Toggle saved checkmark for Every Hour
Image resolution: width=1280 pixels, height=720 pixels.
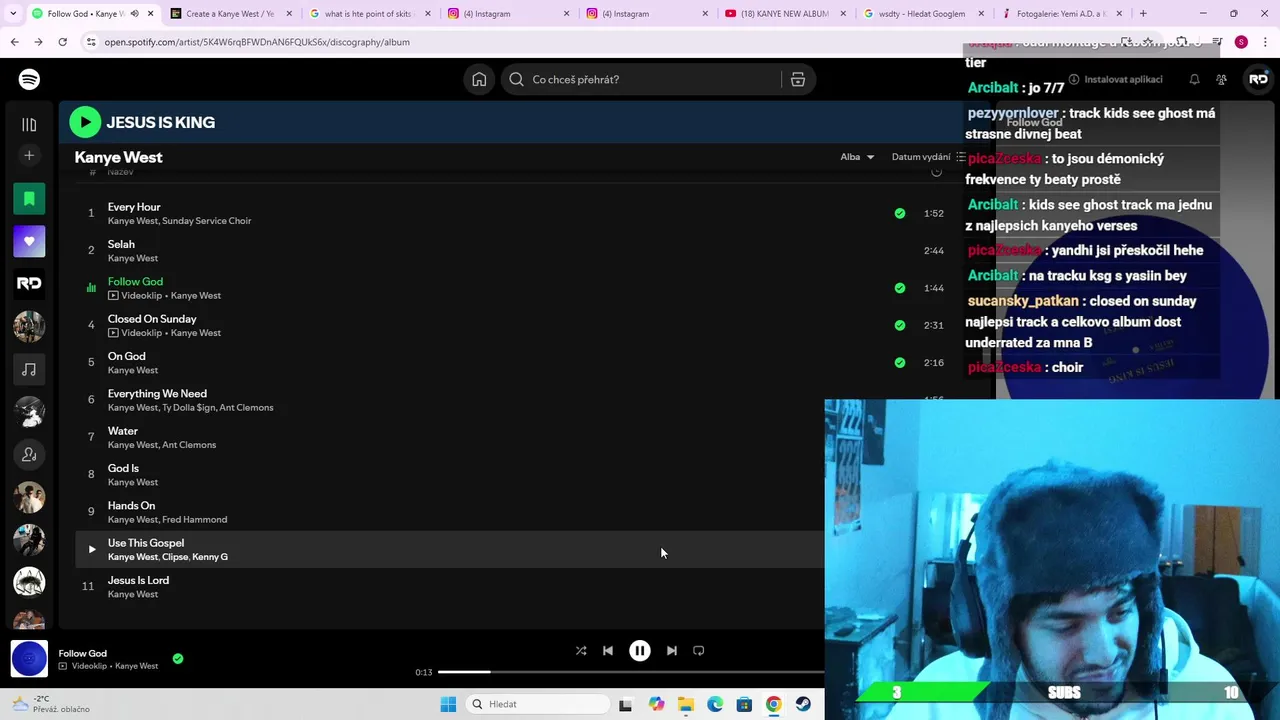pyautogui.click(x=900, y=213)
